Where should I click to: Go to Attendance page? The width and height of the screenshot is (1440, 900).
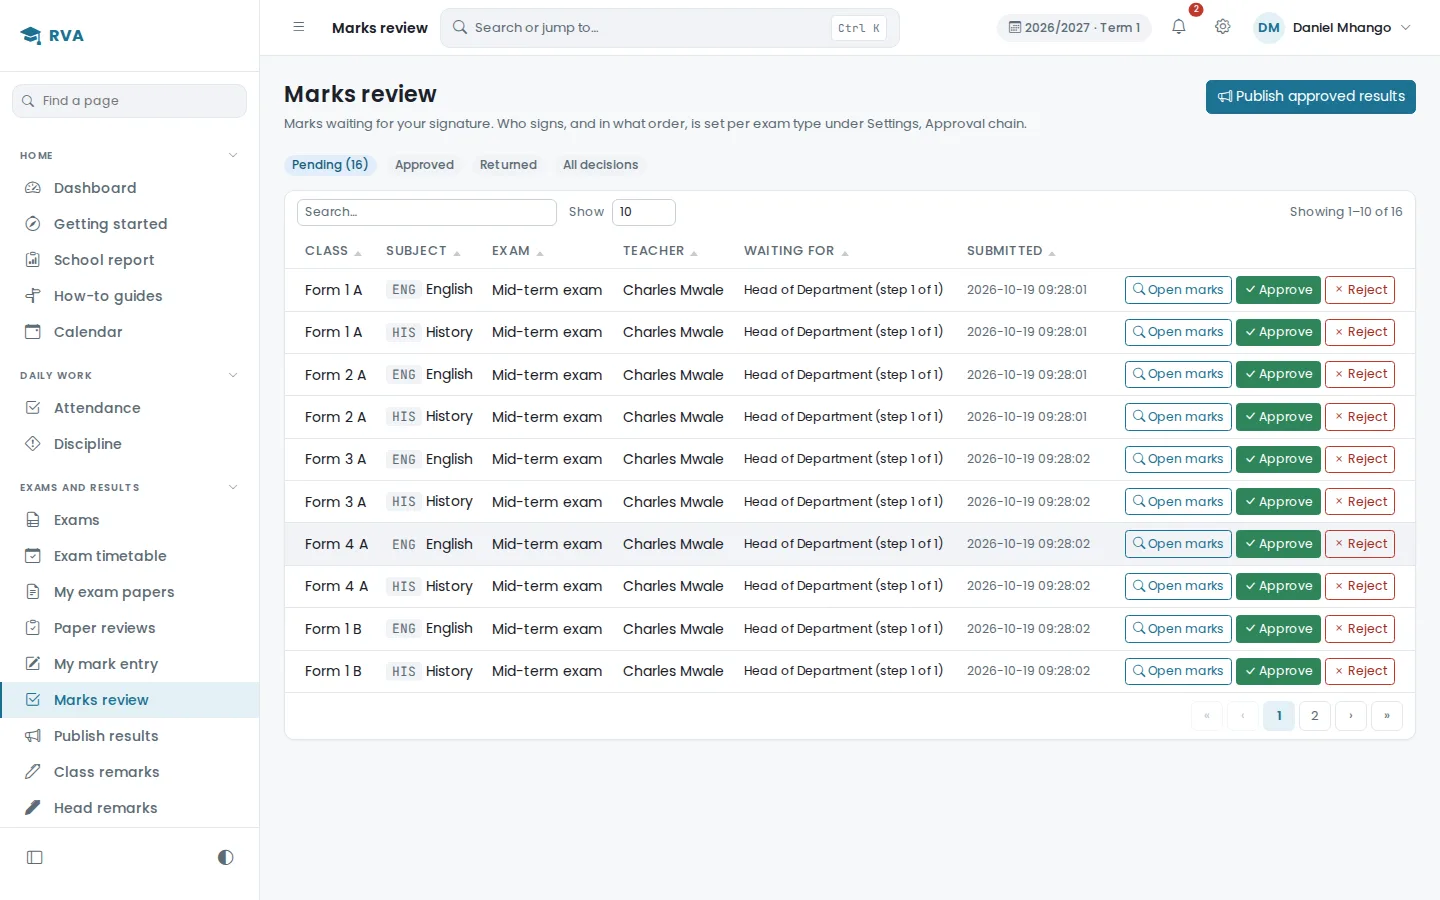(x=130, y=408)
